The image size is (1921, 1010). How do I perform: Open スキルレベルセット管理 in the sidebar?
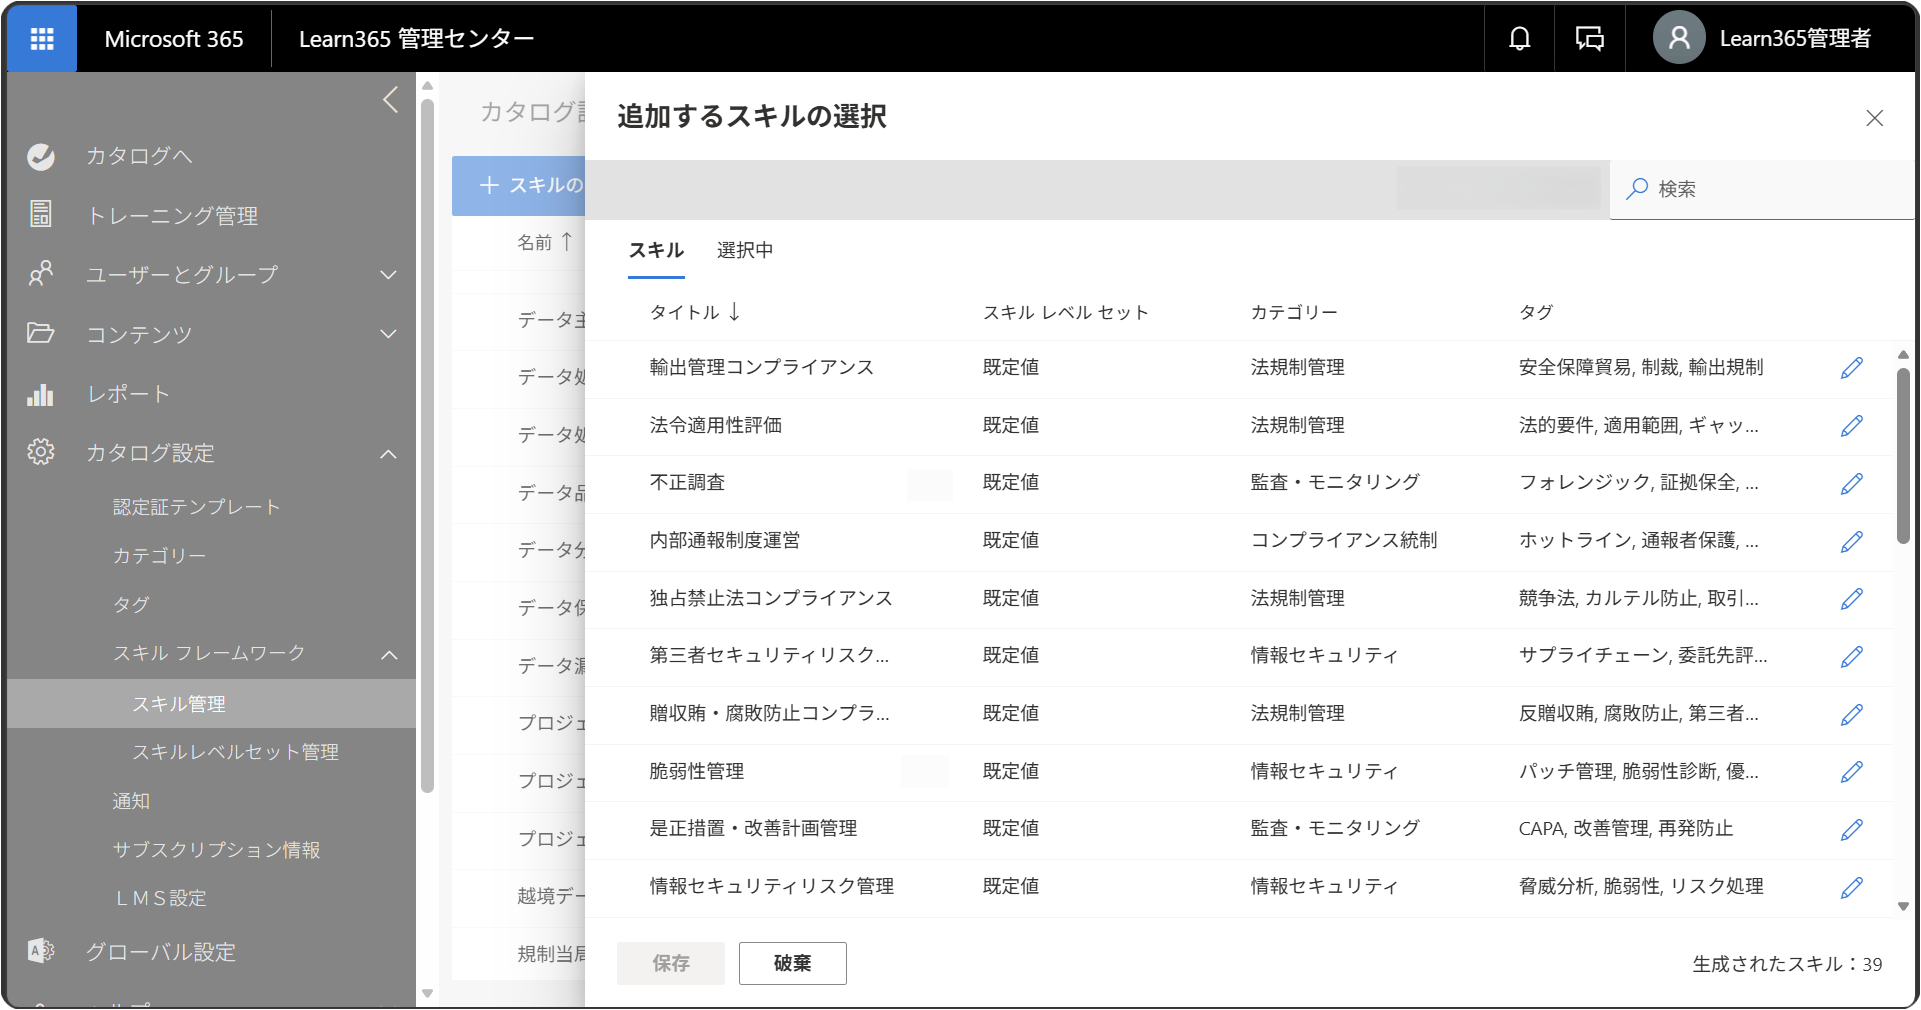235,752
